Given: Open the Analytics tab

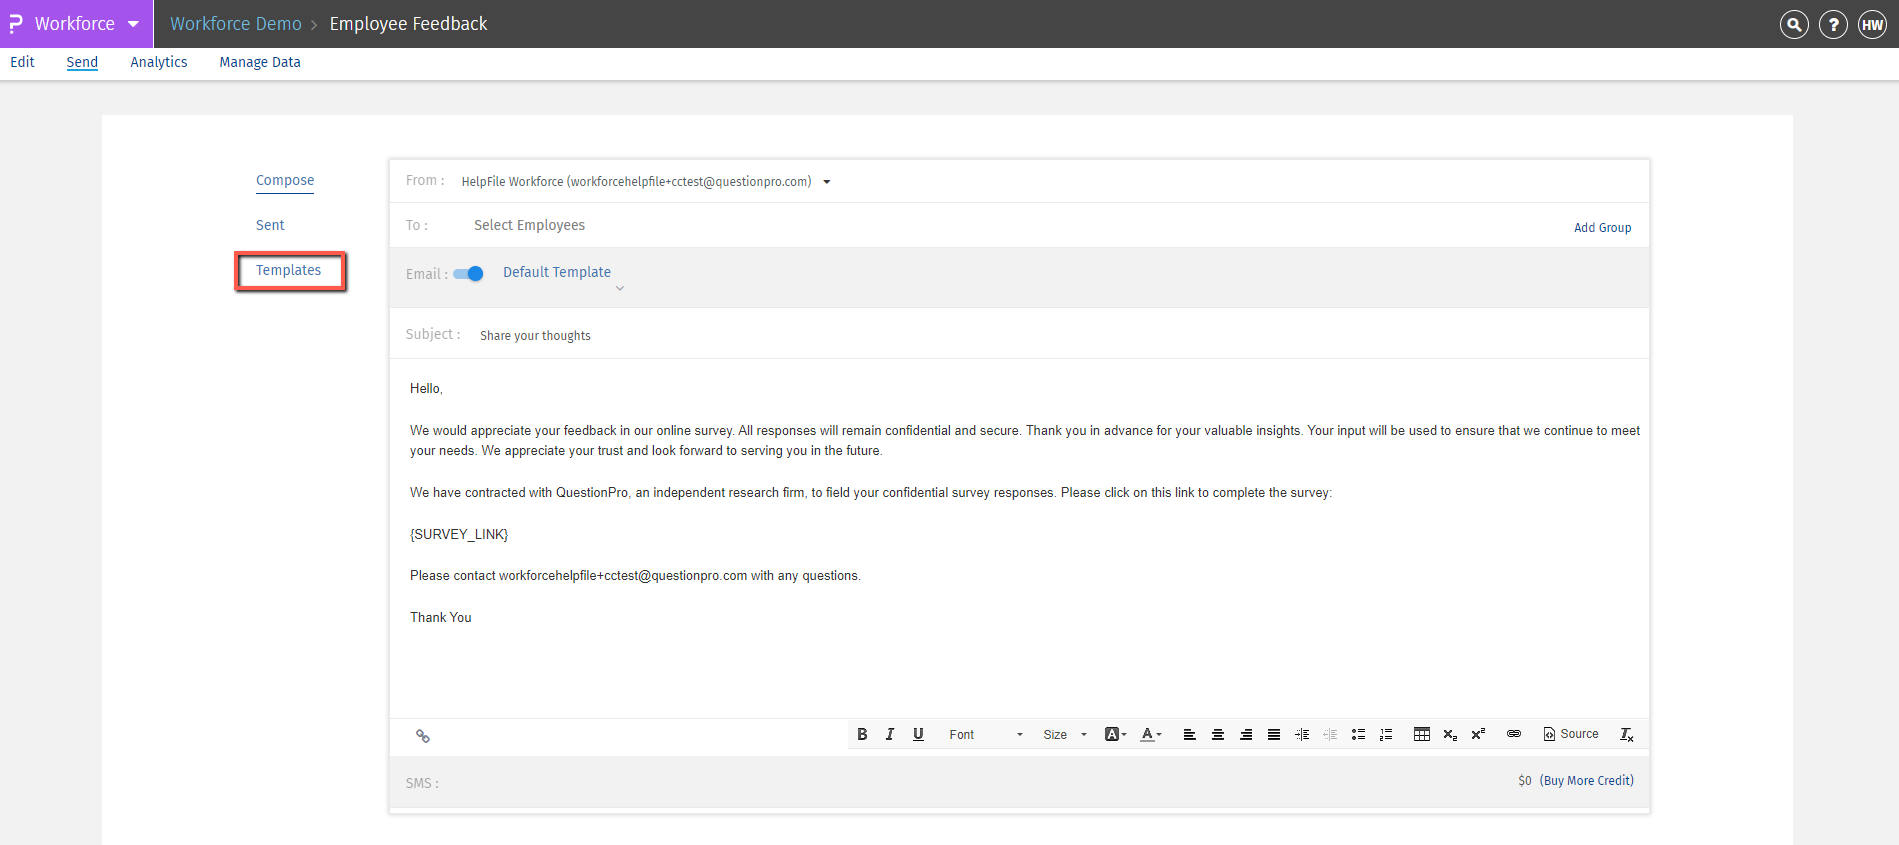Looking at the screenshot, I should 159,62.
